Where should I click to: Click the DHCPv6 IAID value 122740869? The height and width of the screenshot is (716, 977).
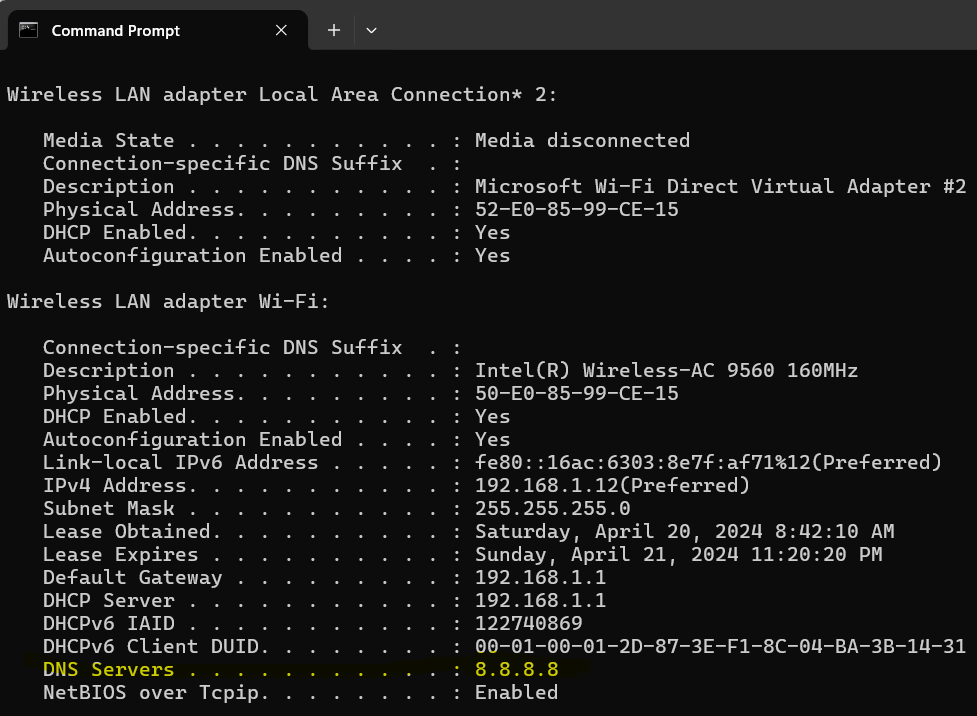(x=528, y=624)
